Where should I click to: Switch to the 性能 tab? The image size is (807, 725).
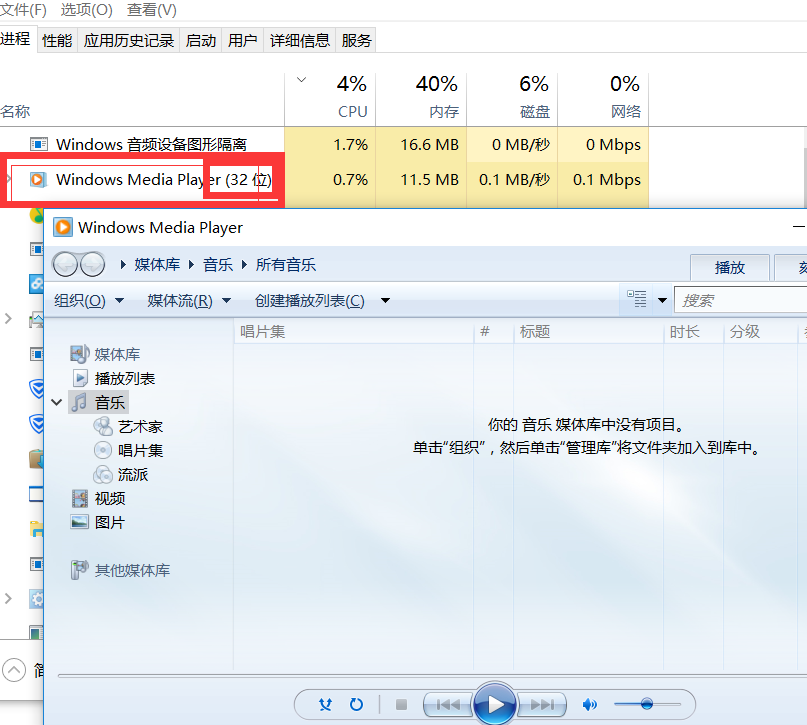[57, 40]
